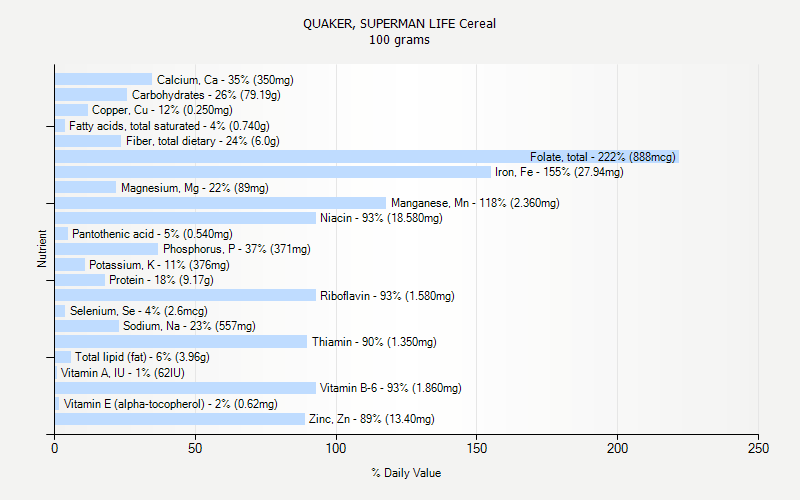Click the Riboflavin bar in the chart
The height and width of the screenshot is (500, 800).
(x=186, y=295)
